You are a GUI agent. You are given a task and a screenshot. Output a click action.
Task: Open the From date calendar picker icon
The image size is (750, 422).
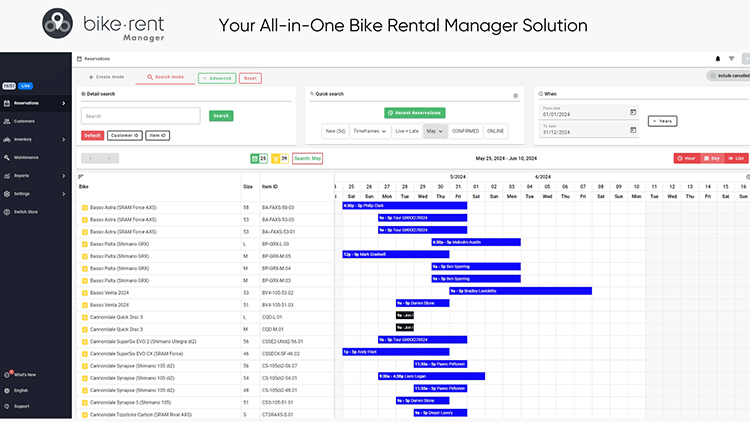(x=633, y=113)
